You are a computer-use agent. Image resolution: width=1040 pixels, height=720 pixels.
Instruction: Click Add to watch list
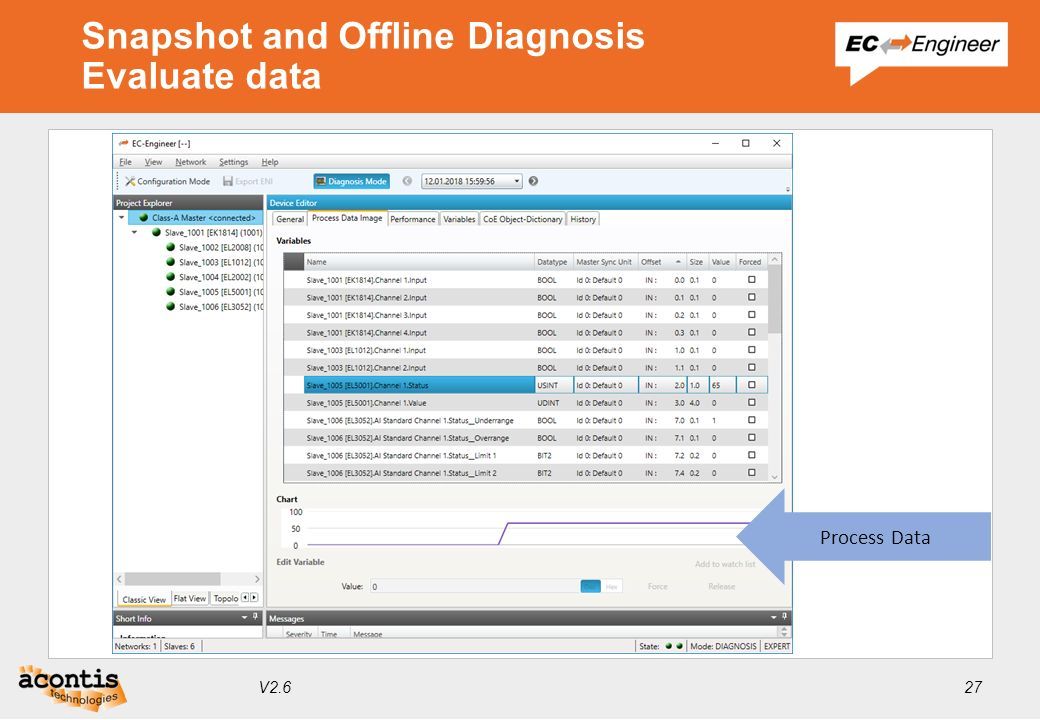(x=725, y=564)
